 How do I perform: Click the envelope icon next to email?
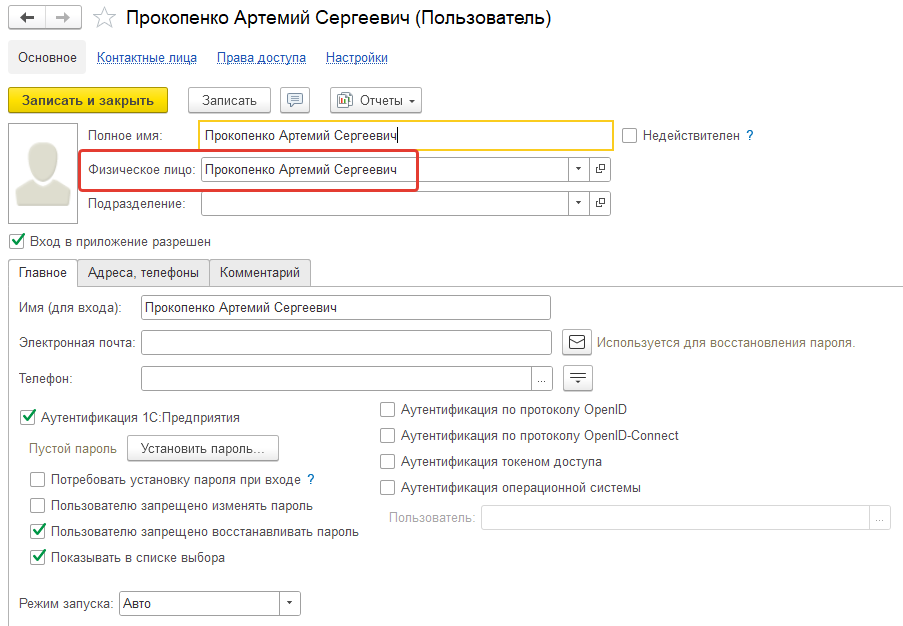pyautogui.click(x=576, y=342)
